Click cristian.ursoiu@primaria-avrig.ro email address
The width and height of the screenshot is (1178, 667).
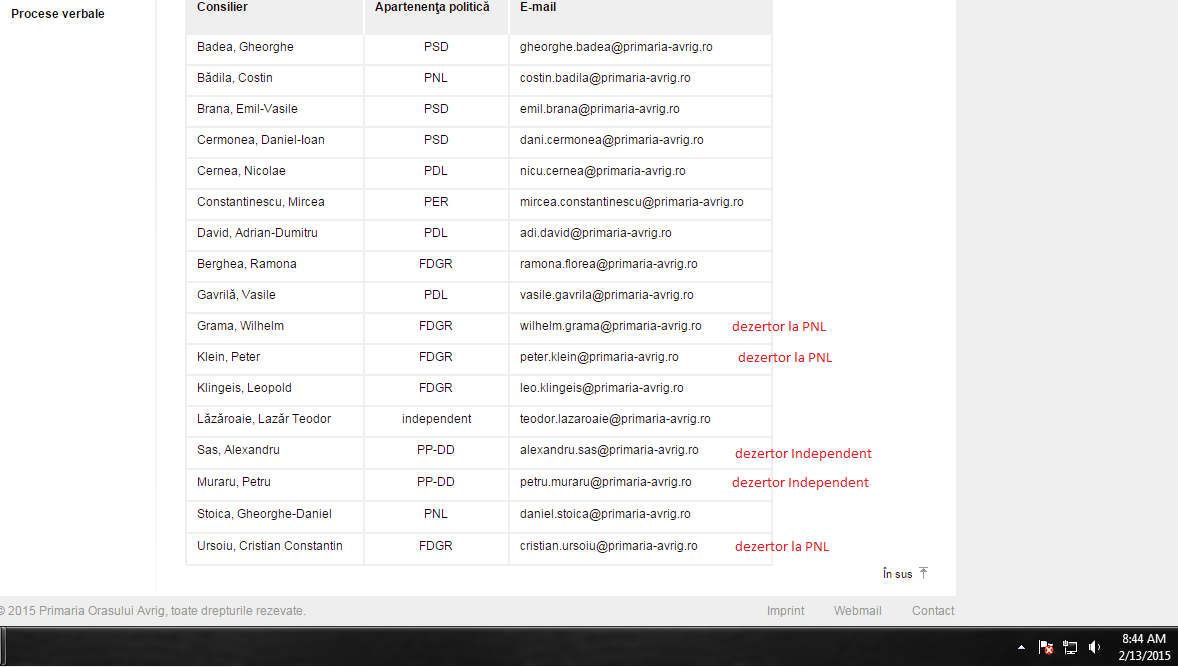pyautogui.click(x=608, y=546)
